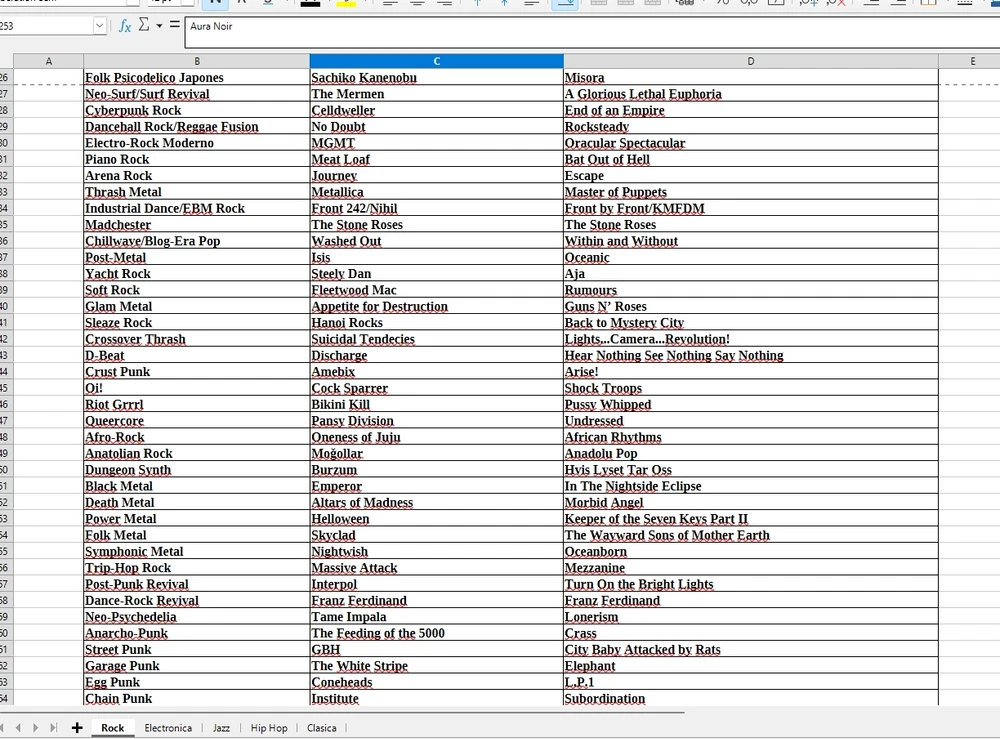Expand the Sum function dropdown arrow
This screenshot has width=1000, height=739.
(159, 26)
